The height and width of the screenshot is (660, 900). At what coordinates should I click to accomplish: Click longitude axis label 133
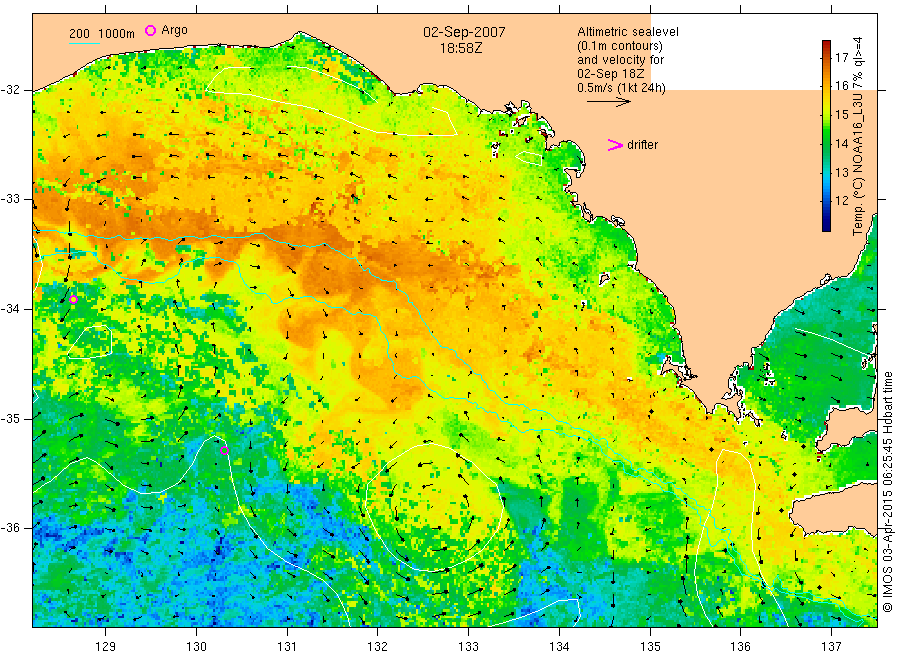[468, 646]
